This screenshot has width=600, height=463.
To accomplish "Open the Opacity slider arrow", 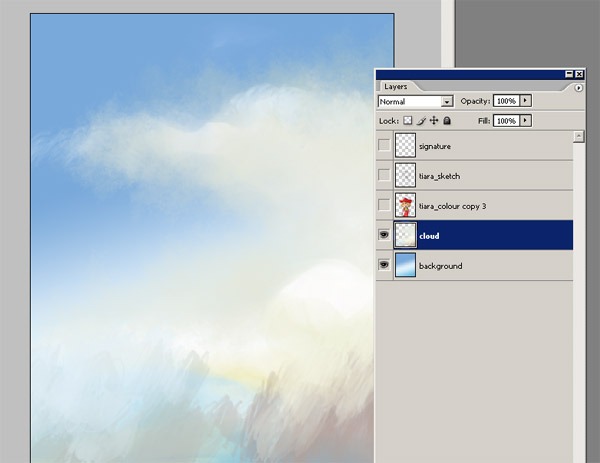I will coord(525,101).
